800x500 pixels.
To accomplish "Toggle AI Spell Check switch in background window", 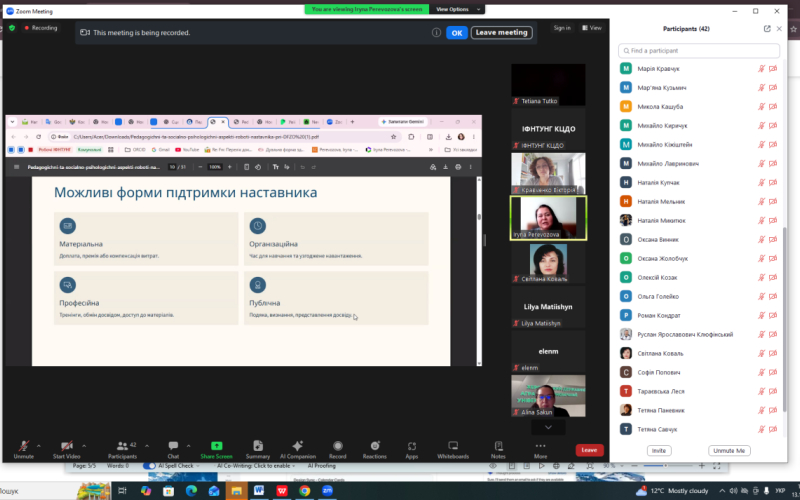I will 149,466.
